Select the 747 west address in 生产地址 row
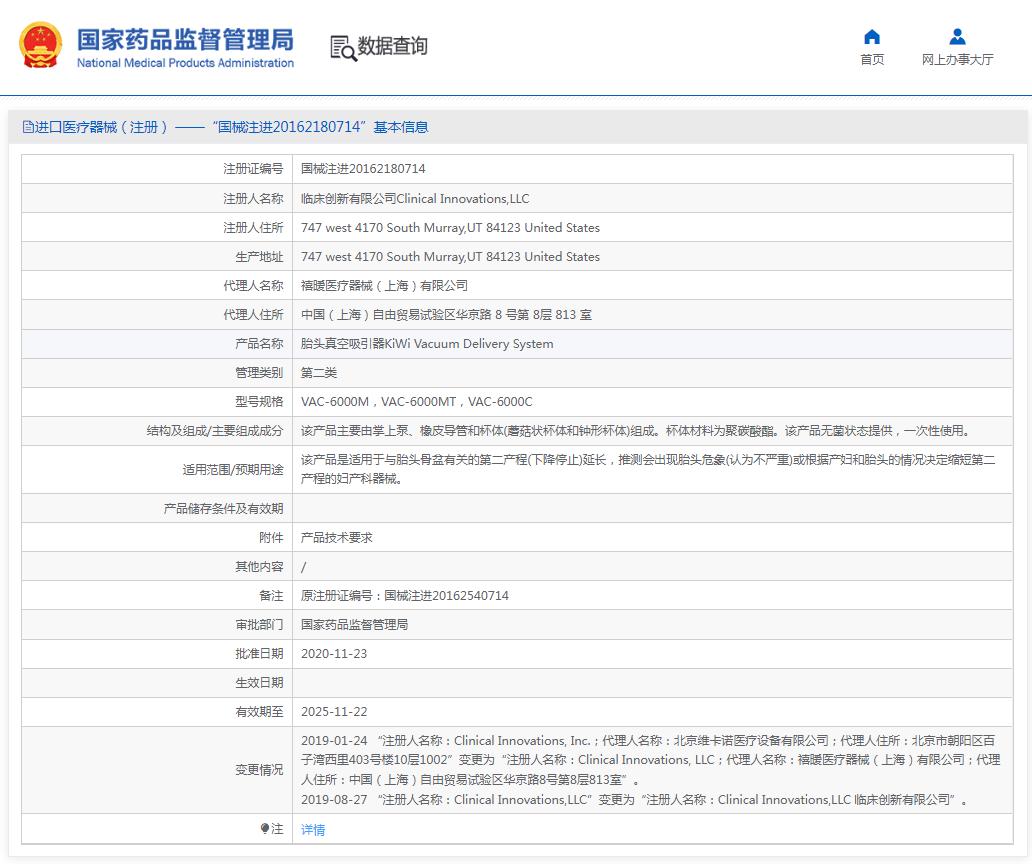 tap(450, 256)
